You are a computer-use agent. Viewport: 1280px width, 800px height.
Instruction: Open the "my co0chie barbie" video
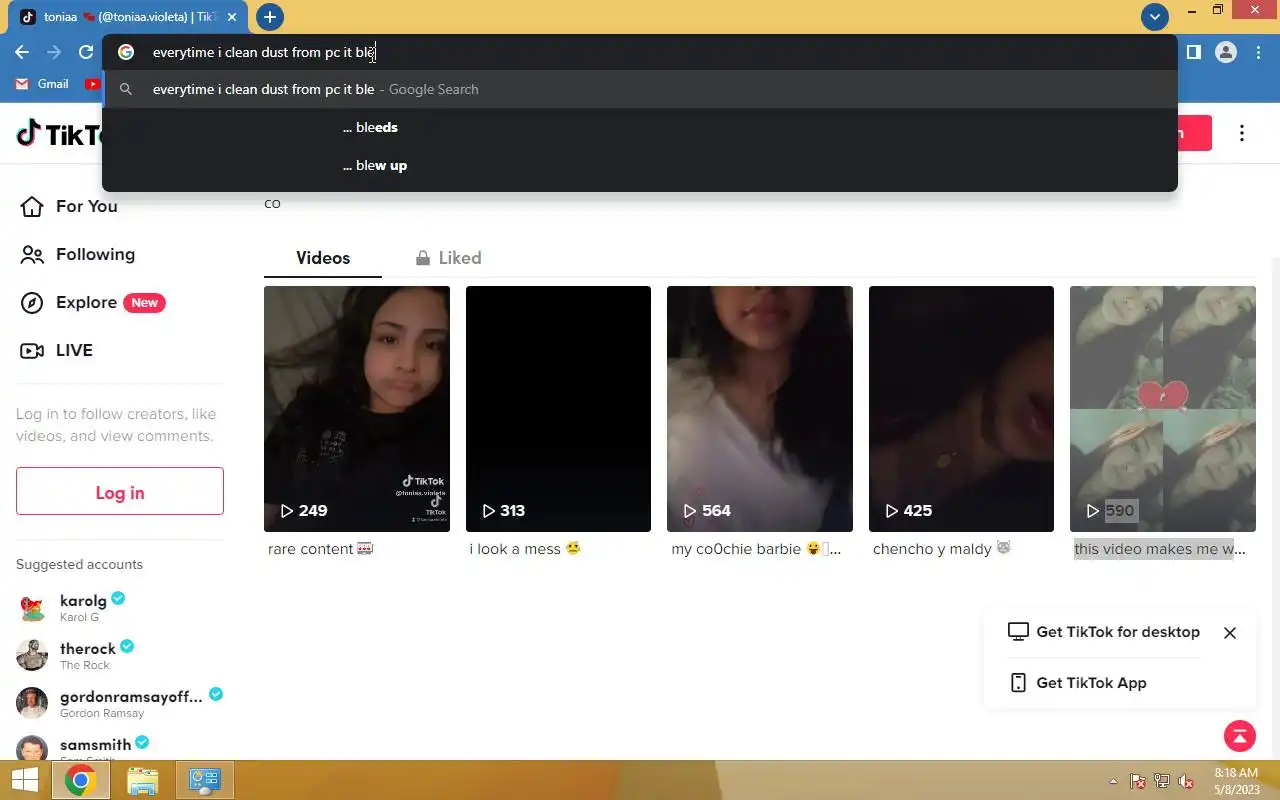760,408
